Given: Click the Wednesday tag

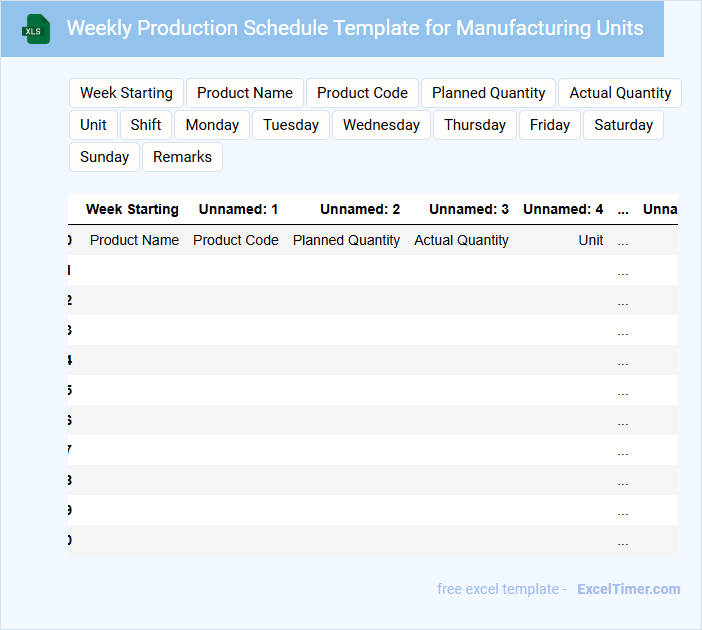Looking at the screenshot, I should point(381,125).
